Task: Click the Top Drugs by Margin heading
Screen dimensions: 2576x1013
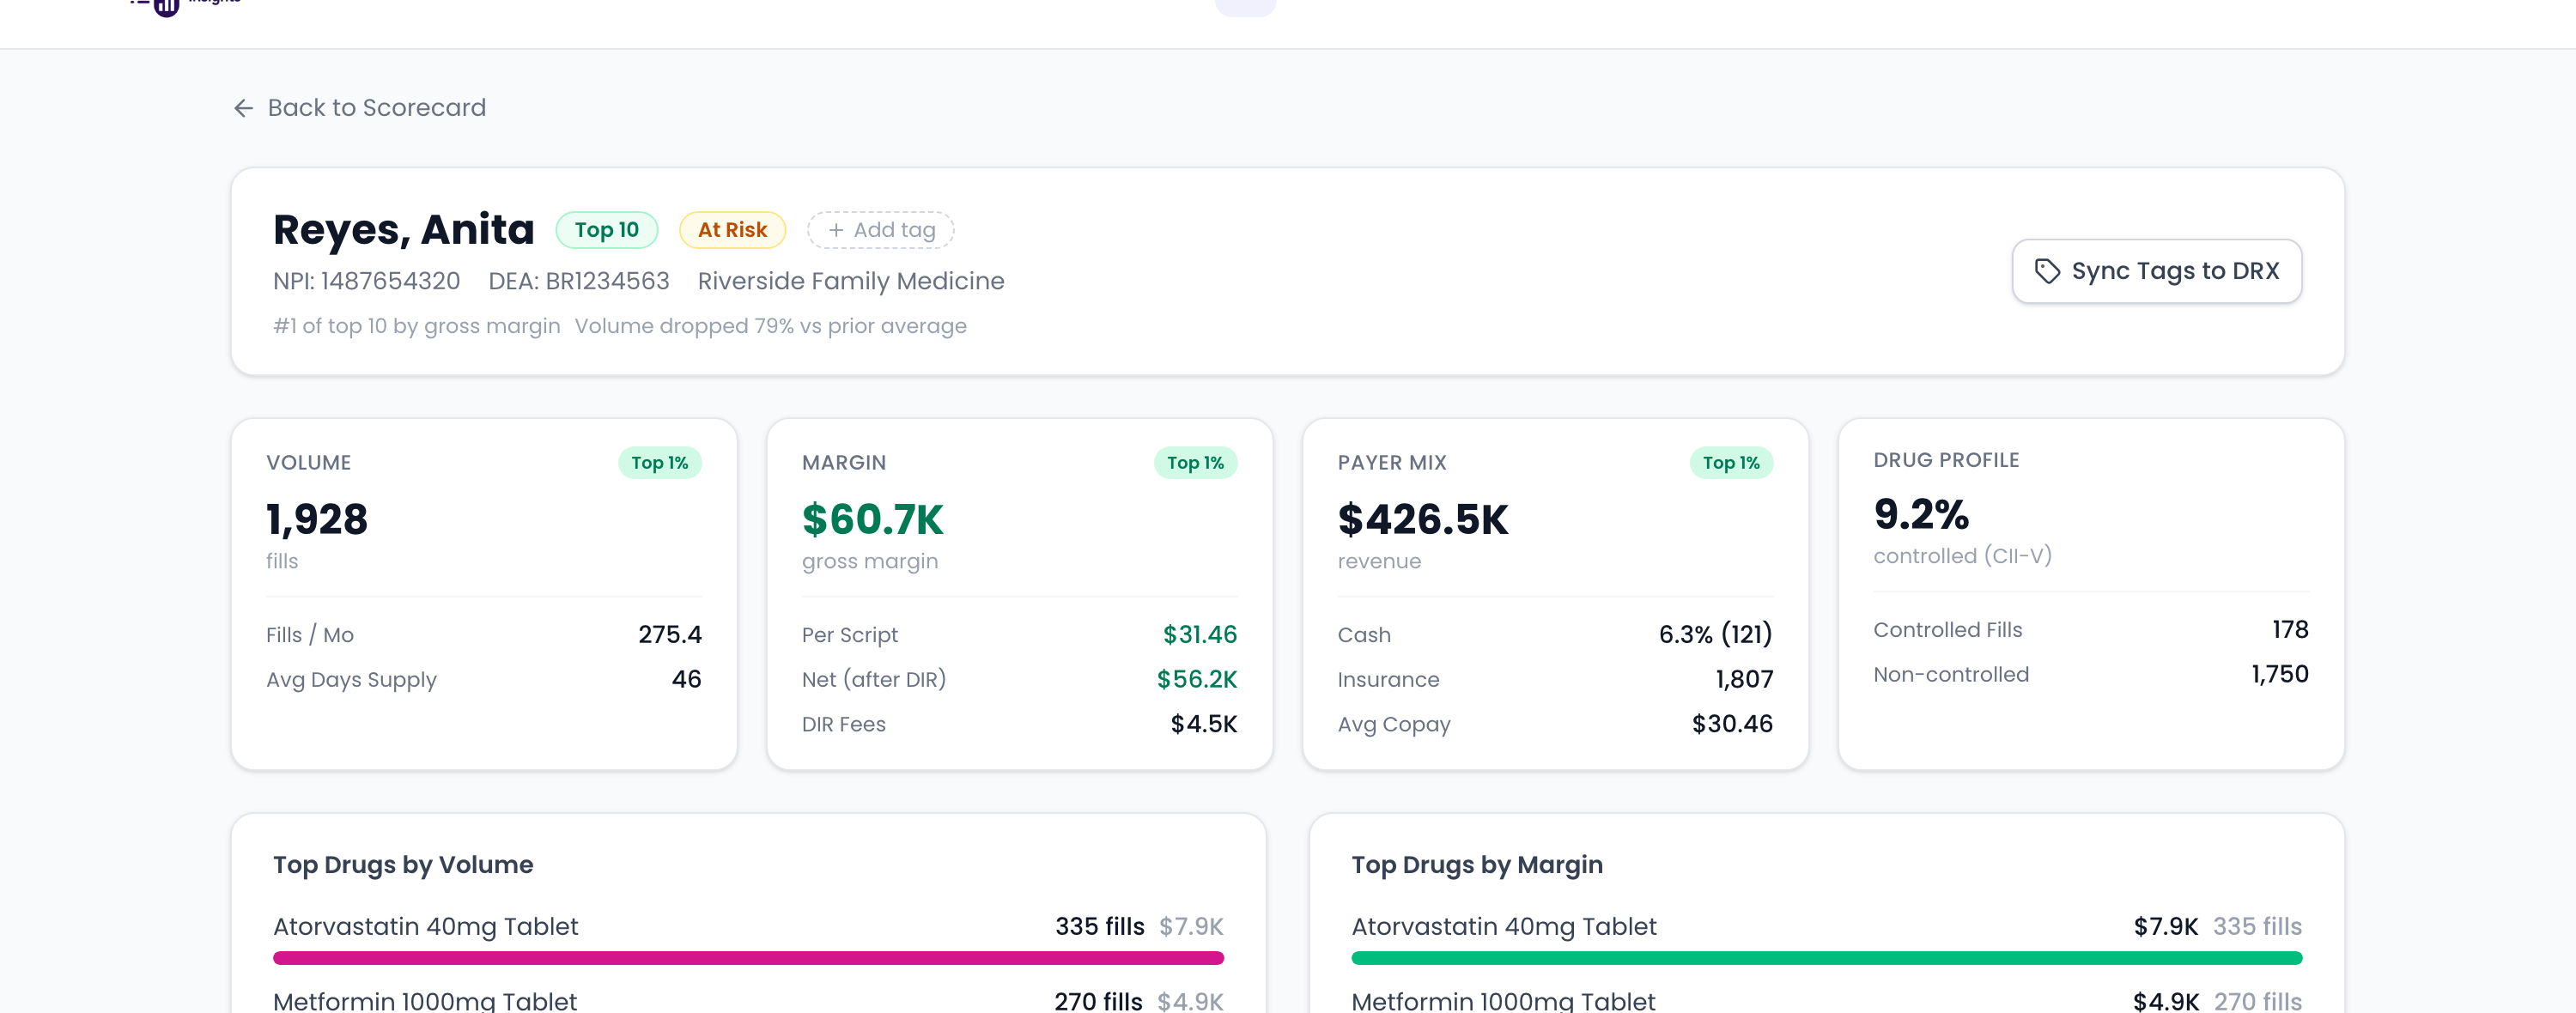Action: (1477, 865)
